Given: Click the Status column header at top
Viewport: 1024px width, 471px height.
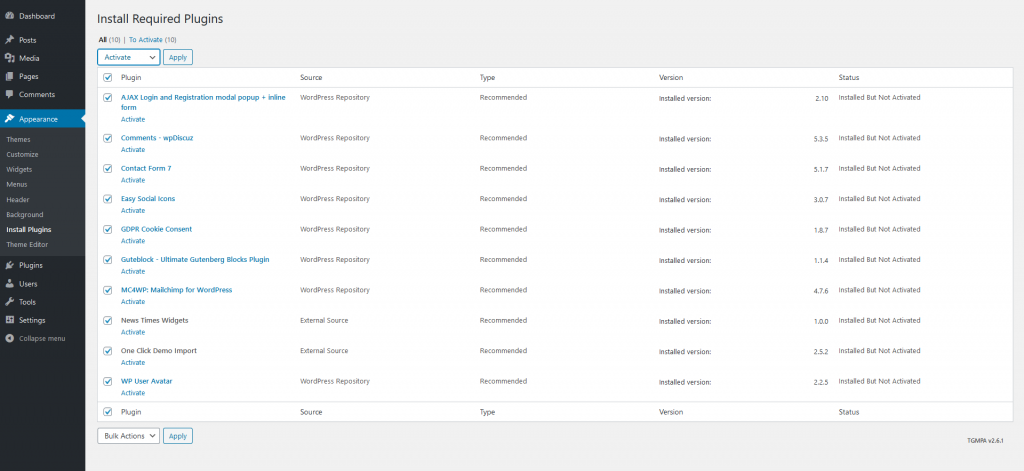Looking at the screenshot, I should pos(848,77).
